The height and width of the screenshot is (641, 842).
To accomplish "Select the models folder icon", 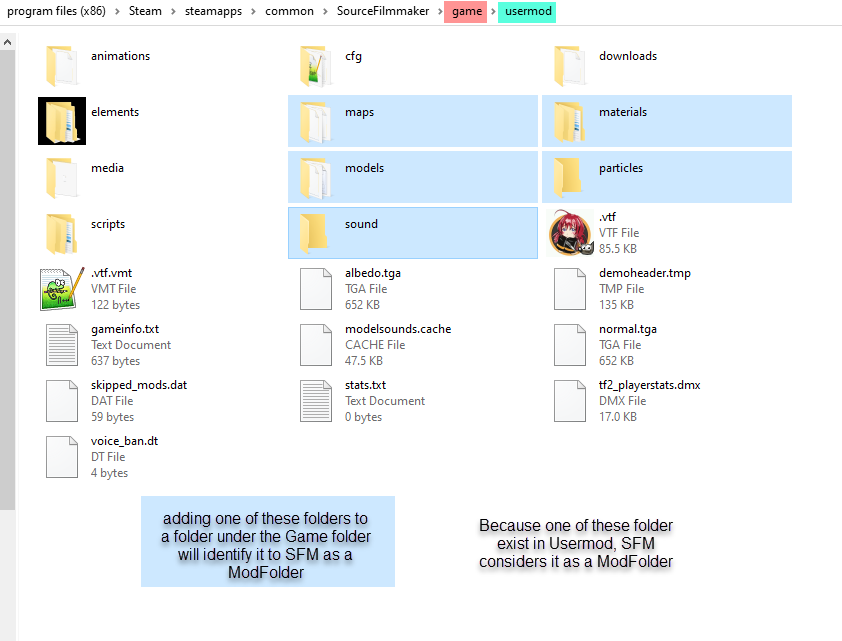I will tap(316, 178).
